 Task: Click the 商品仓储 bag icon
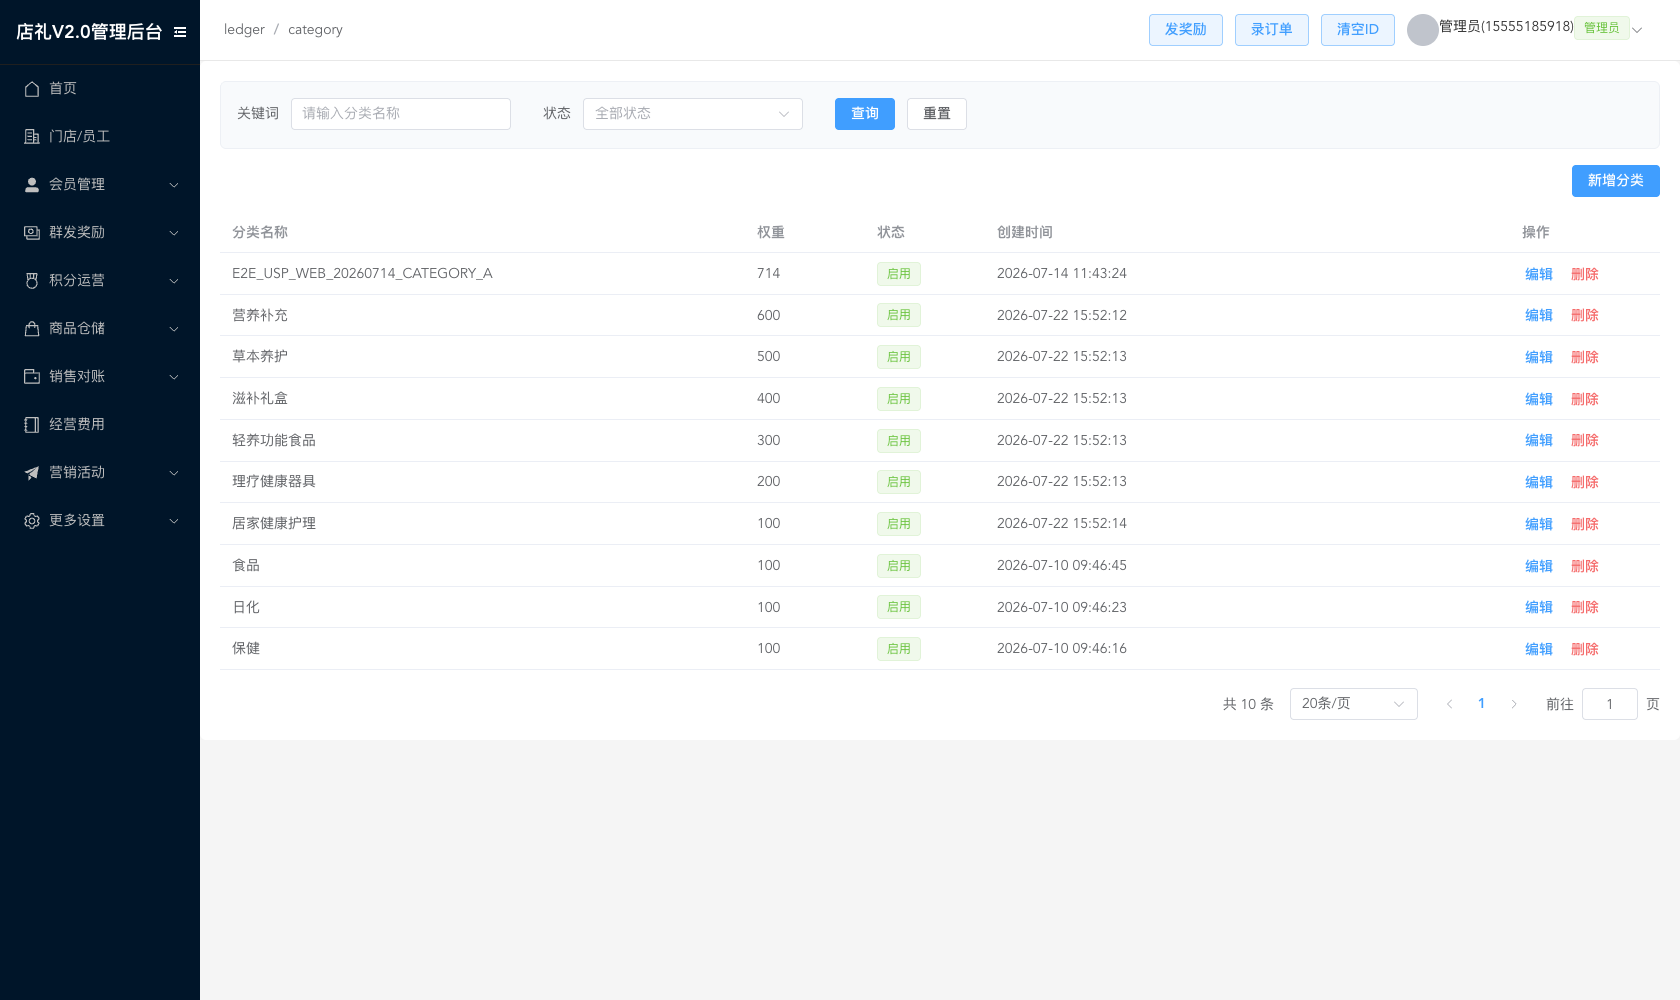32,329
